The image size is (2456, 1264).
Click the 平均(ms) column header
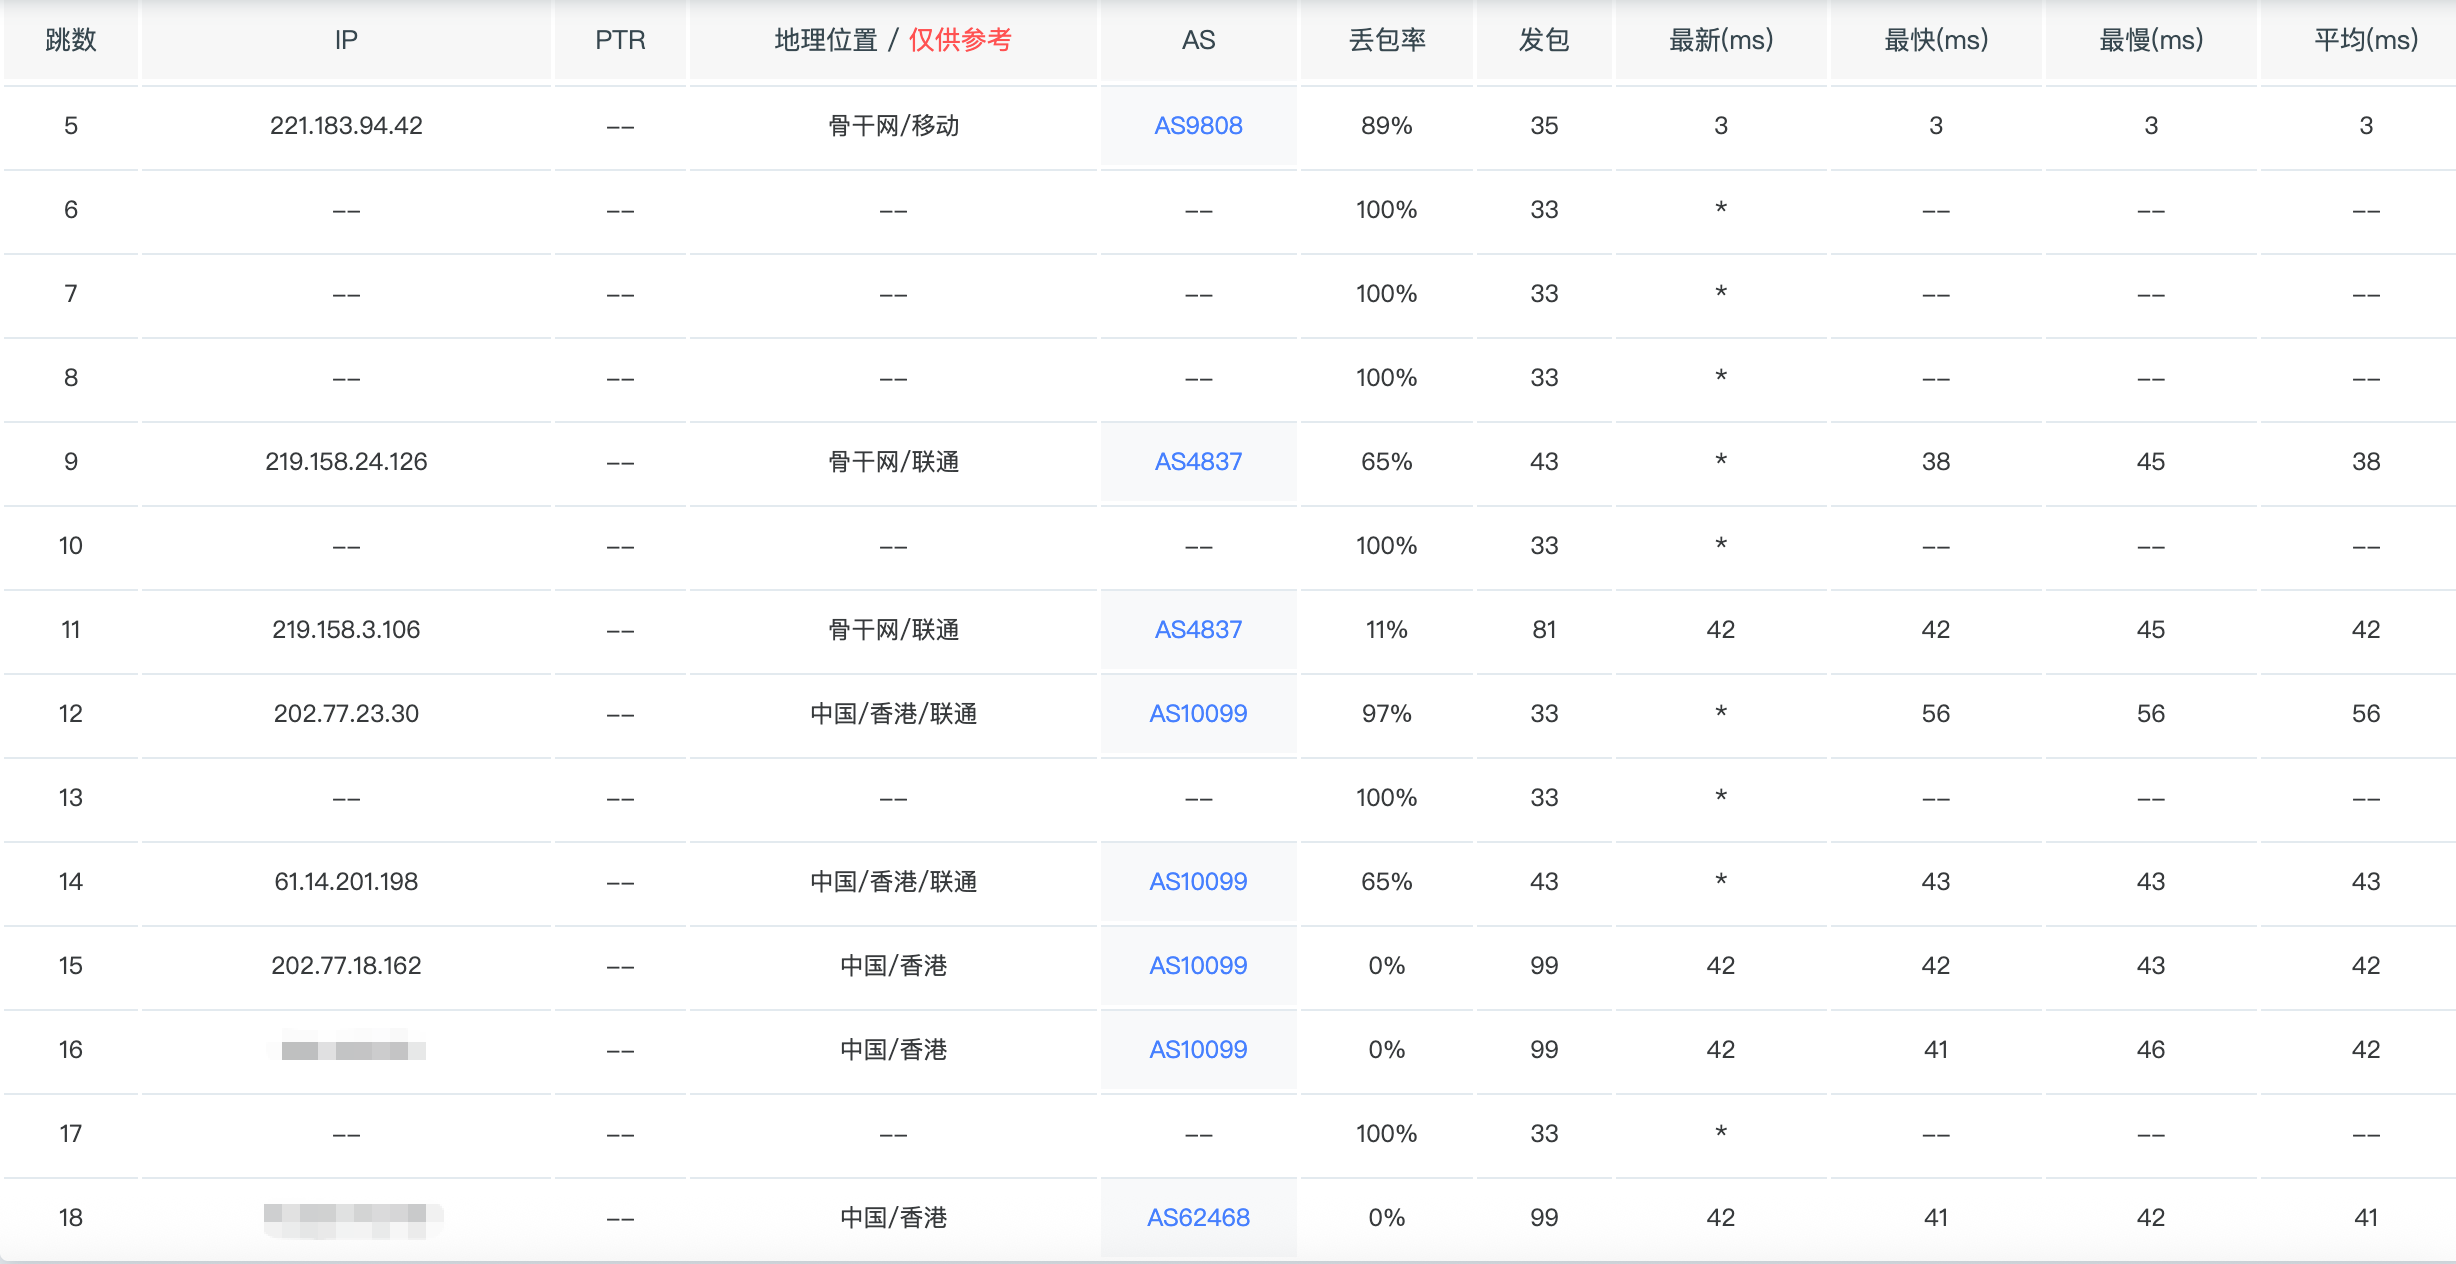point(2365,40)
